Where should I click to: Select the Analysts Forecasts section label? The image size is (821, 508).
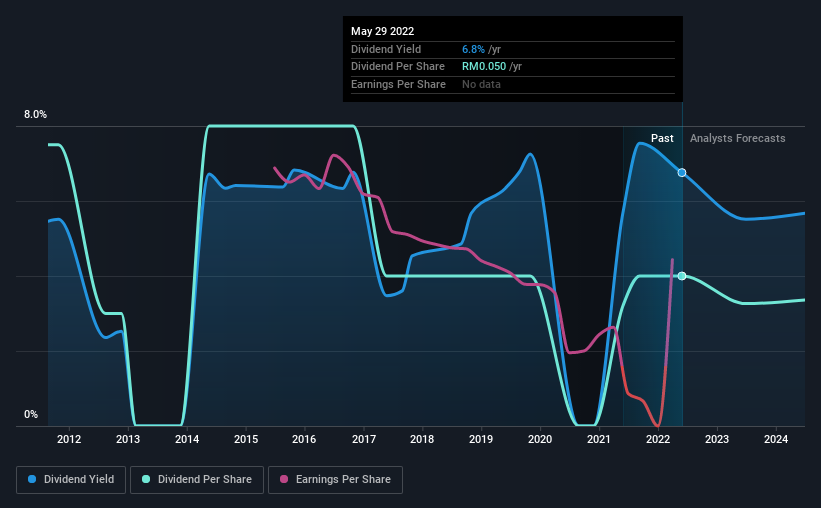coord(737,138)
